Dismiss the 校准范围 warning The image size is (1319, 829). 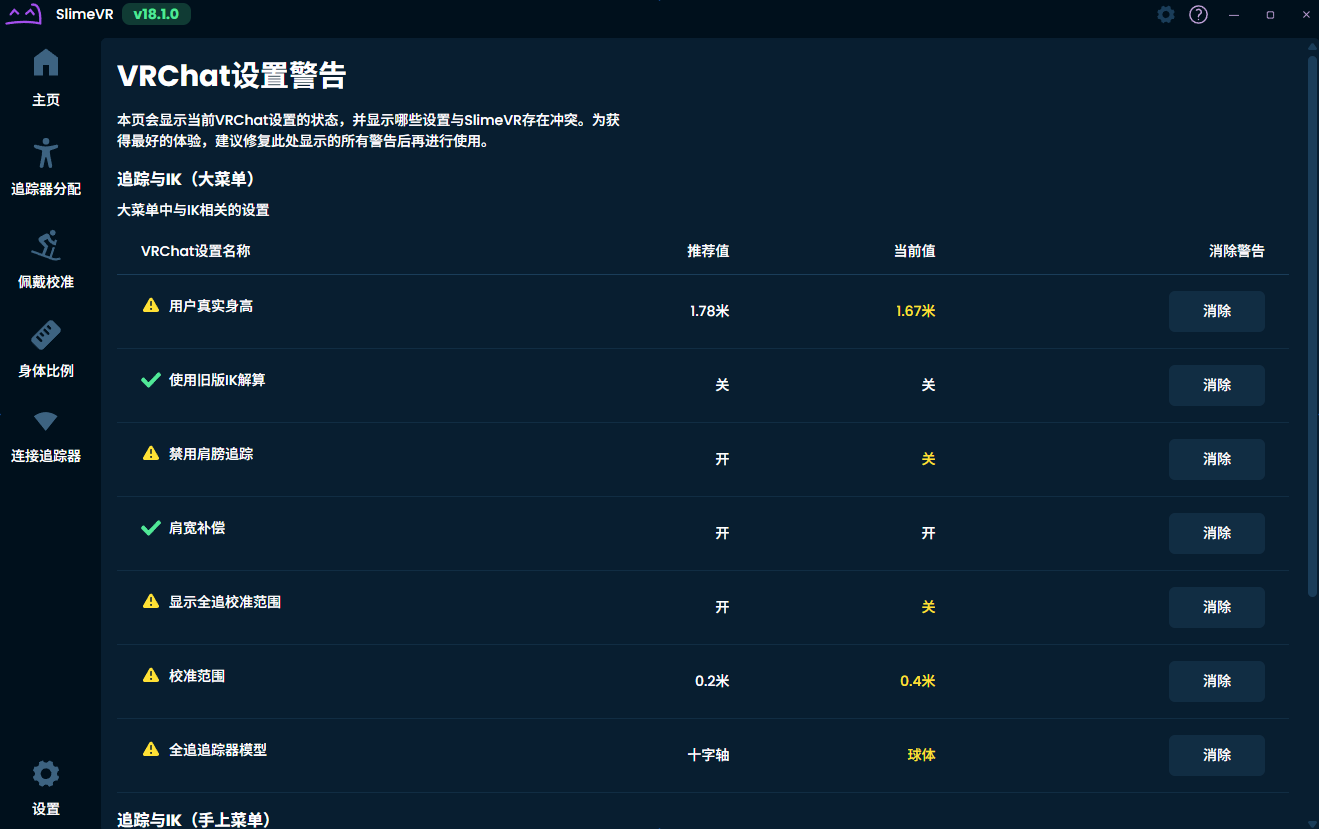1216,681
